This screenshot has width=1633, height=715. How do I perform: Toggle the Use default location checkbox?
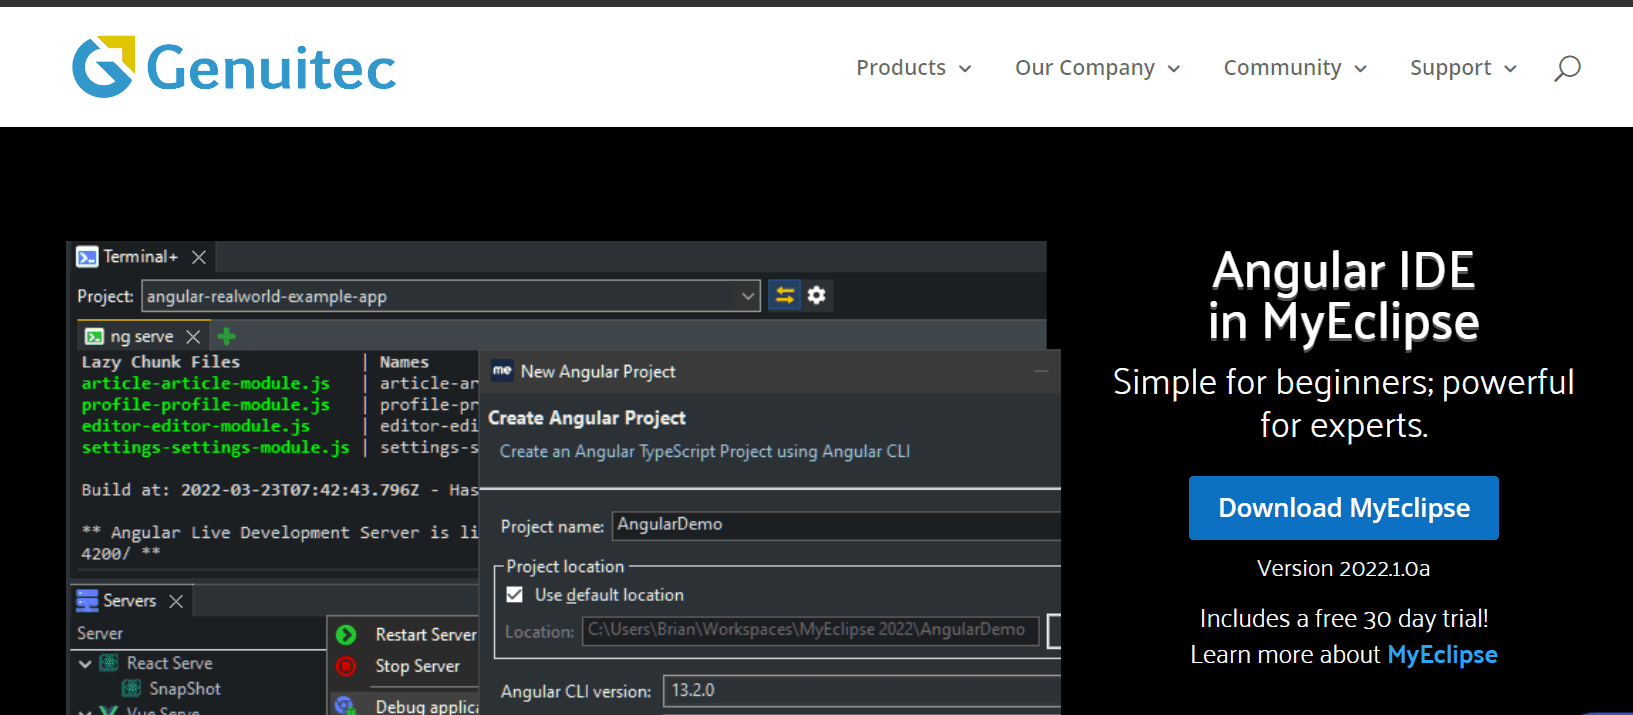point(515,595)
